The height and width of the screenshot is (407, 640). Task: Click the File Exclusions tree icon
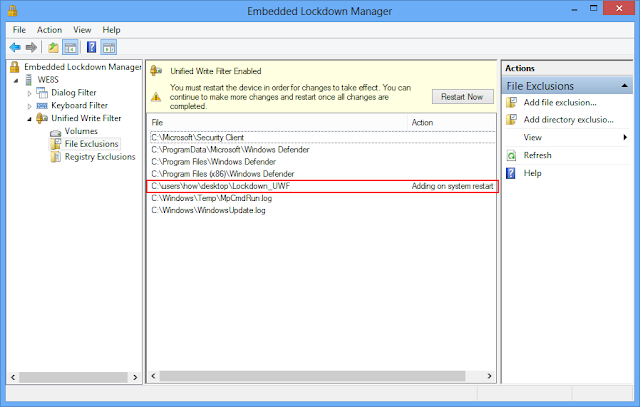55,144
